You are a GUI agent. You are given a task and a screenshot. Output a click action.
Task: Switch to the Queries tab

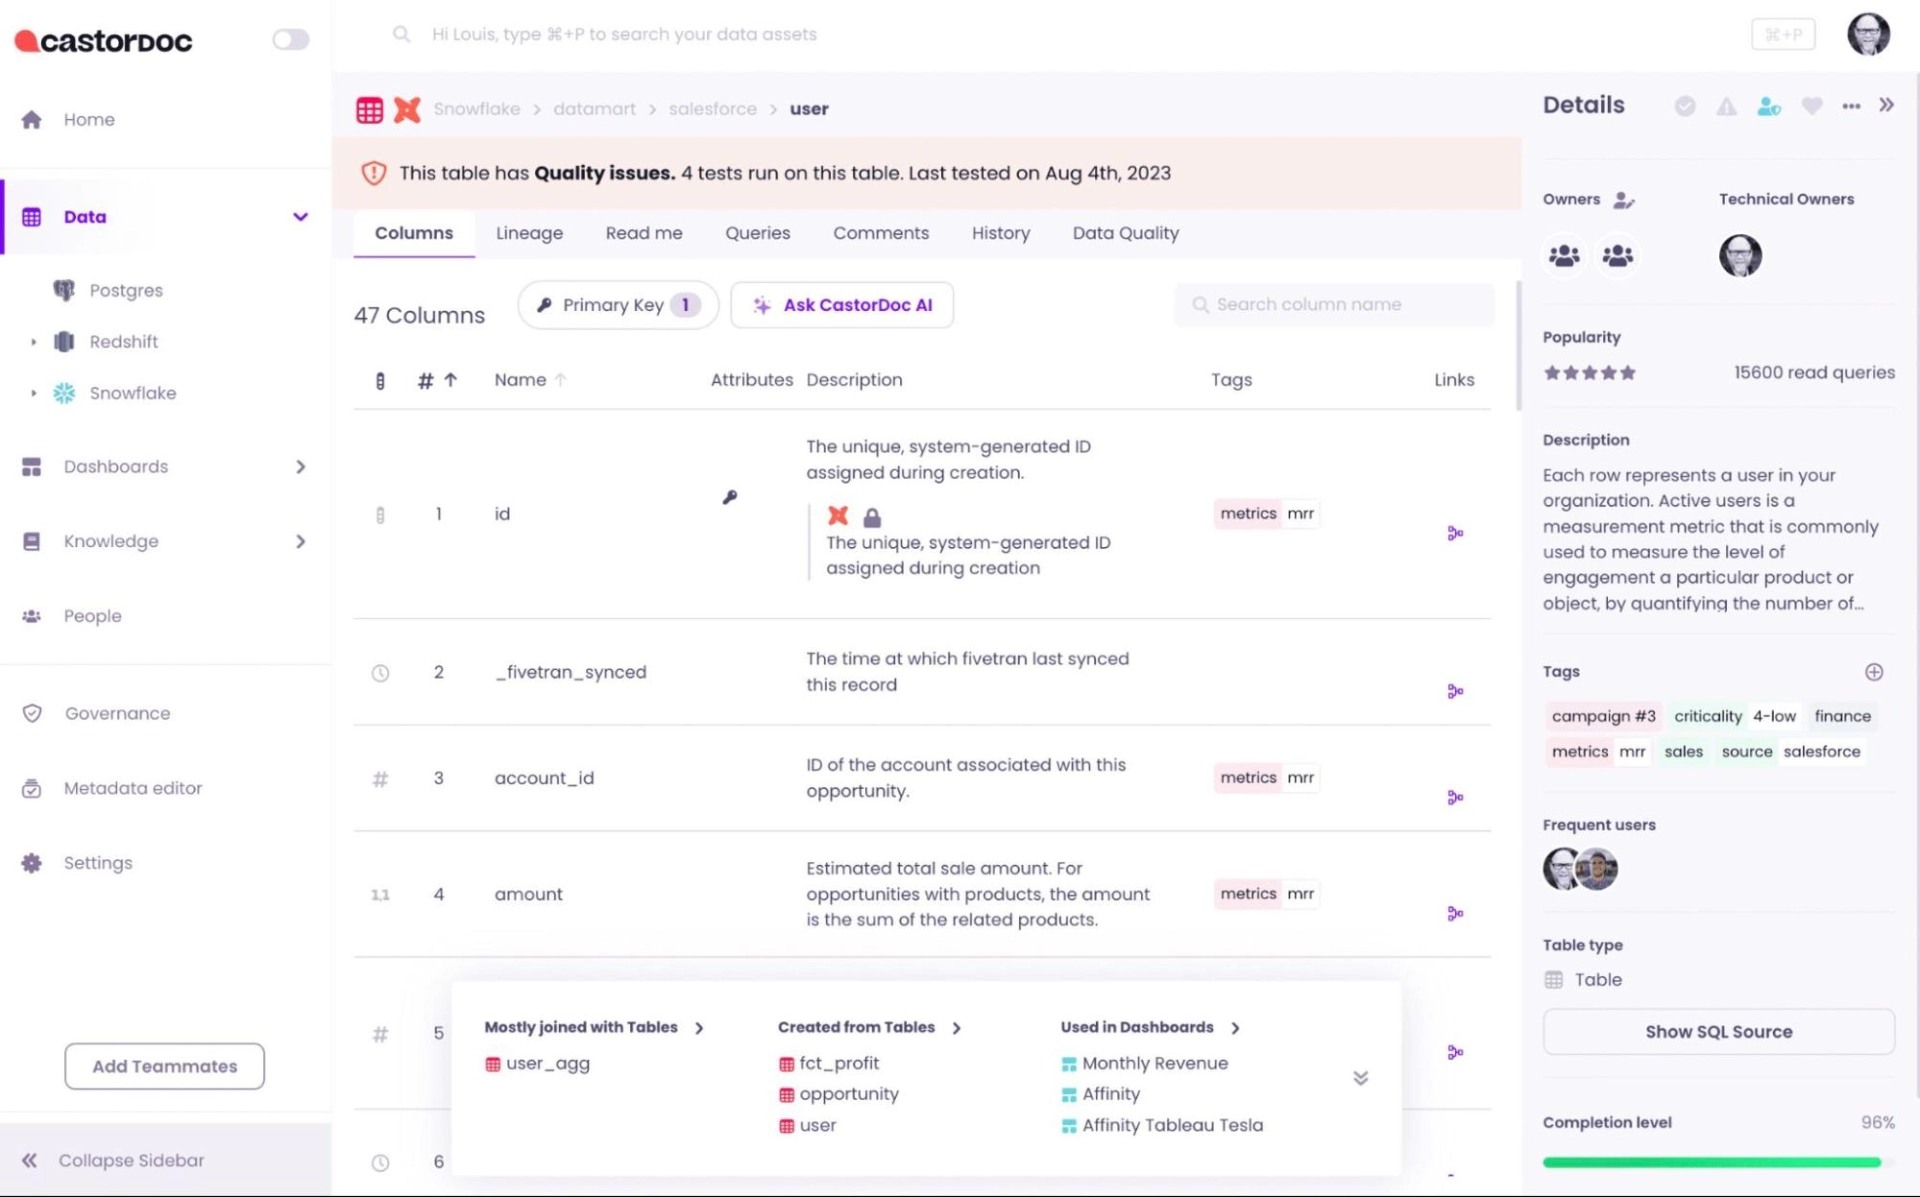758,234
